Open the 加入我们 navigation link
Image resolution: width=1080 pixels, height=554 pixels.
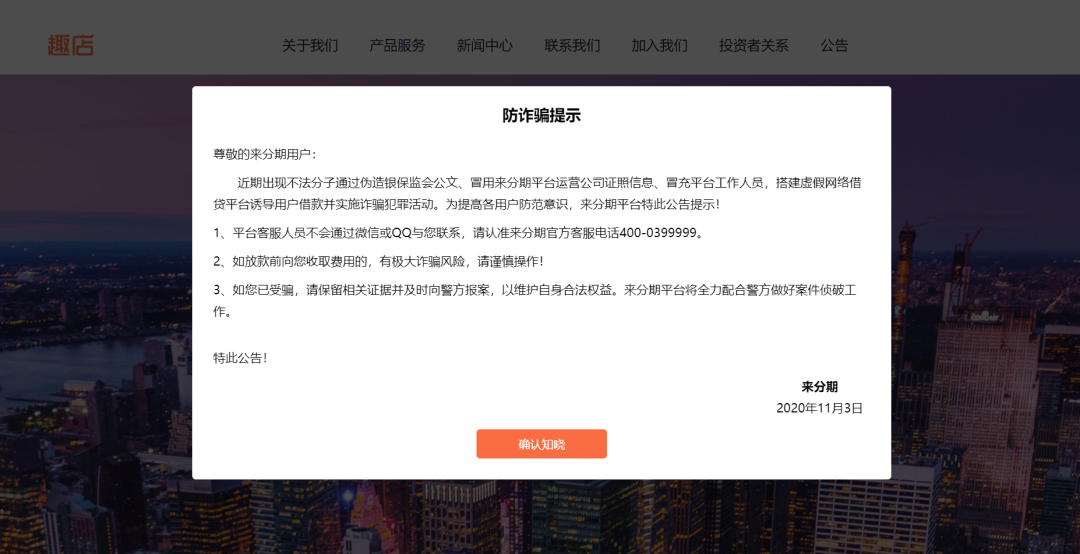[x=660, y=45]
